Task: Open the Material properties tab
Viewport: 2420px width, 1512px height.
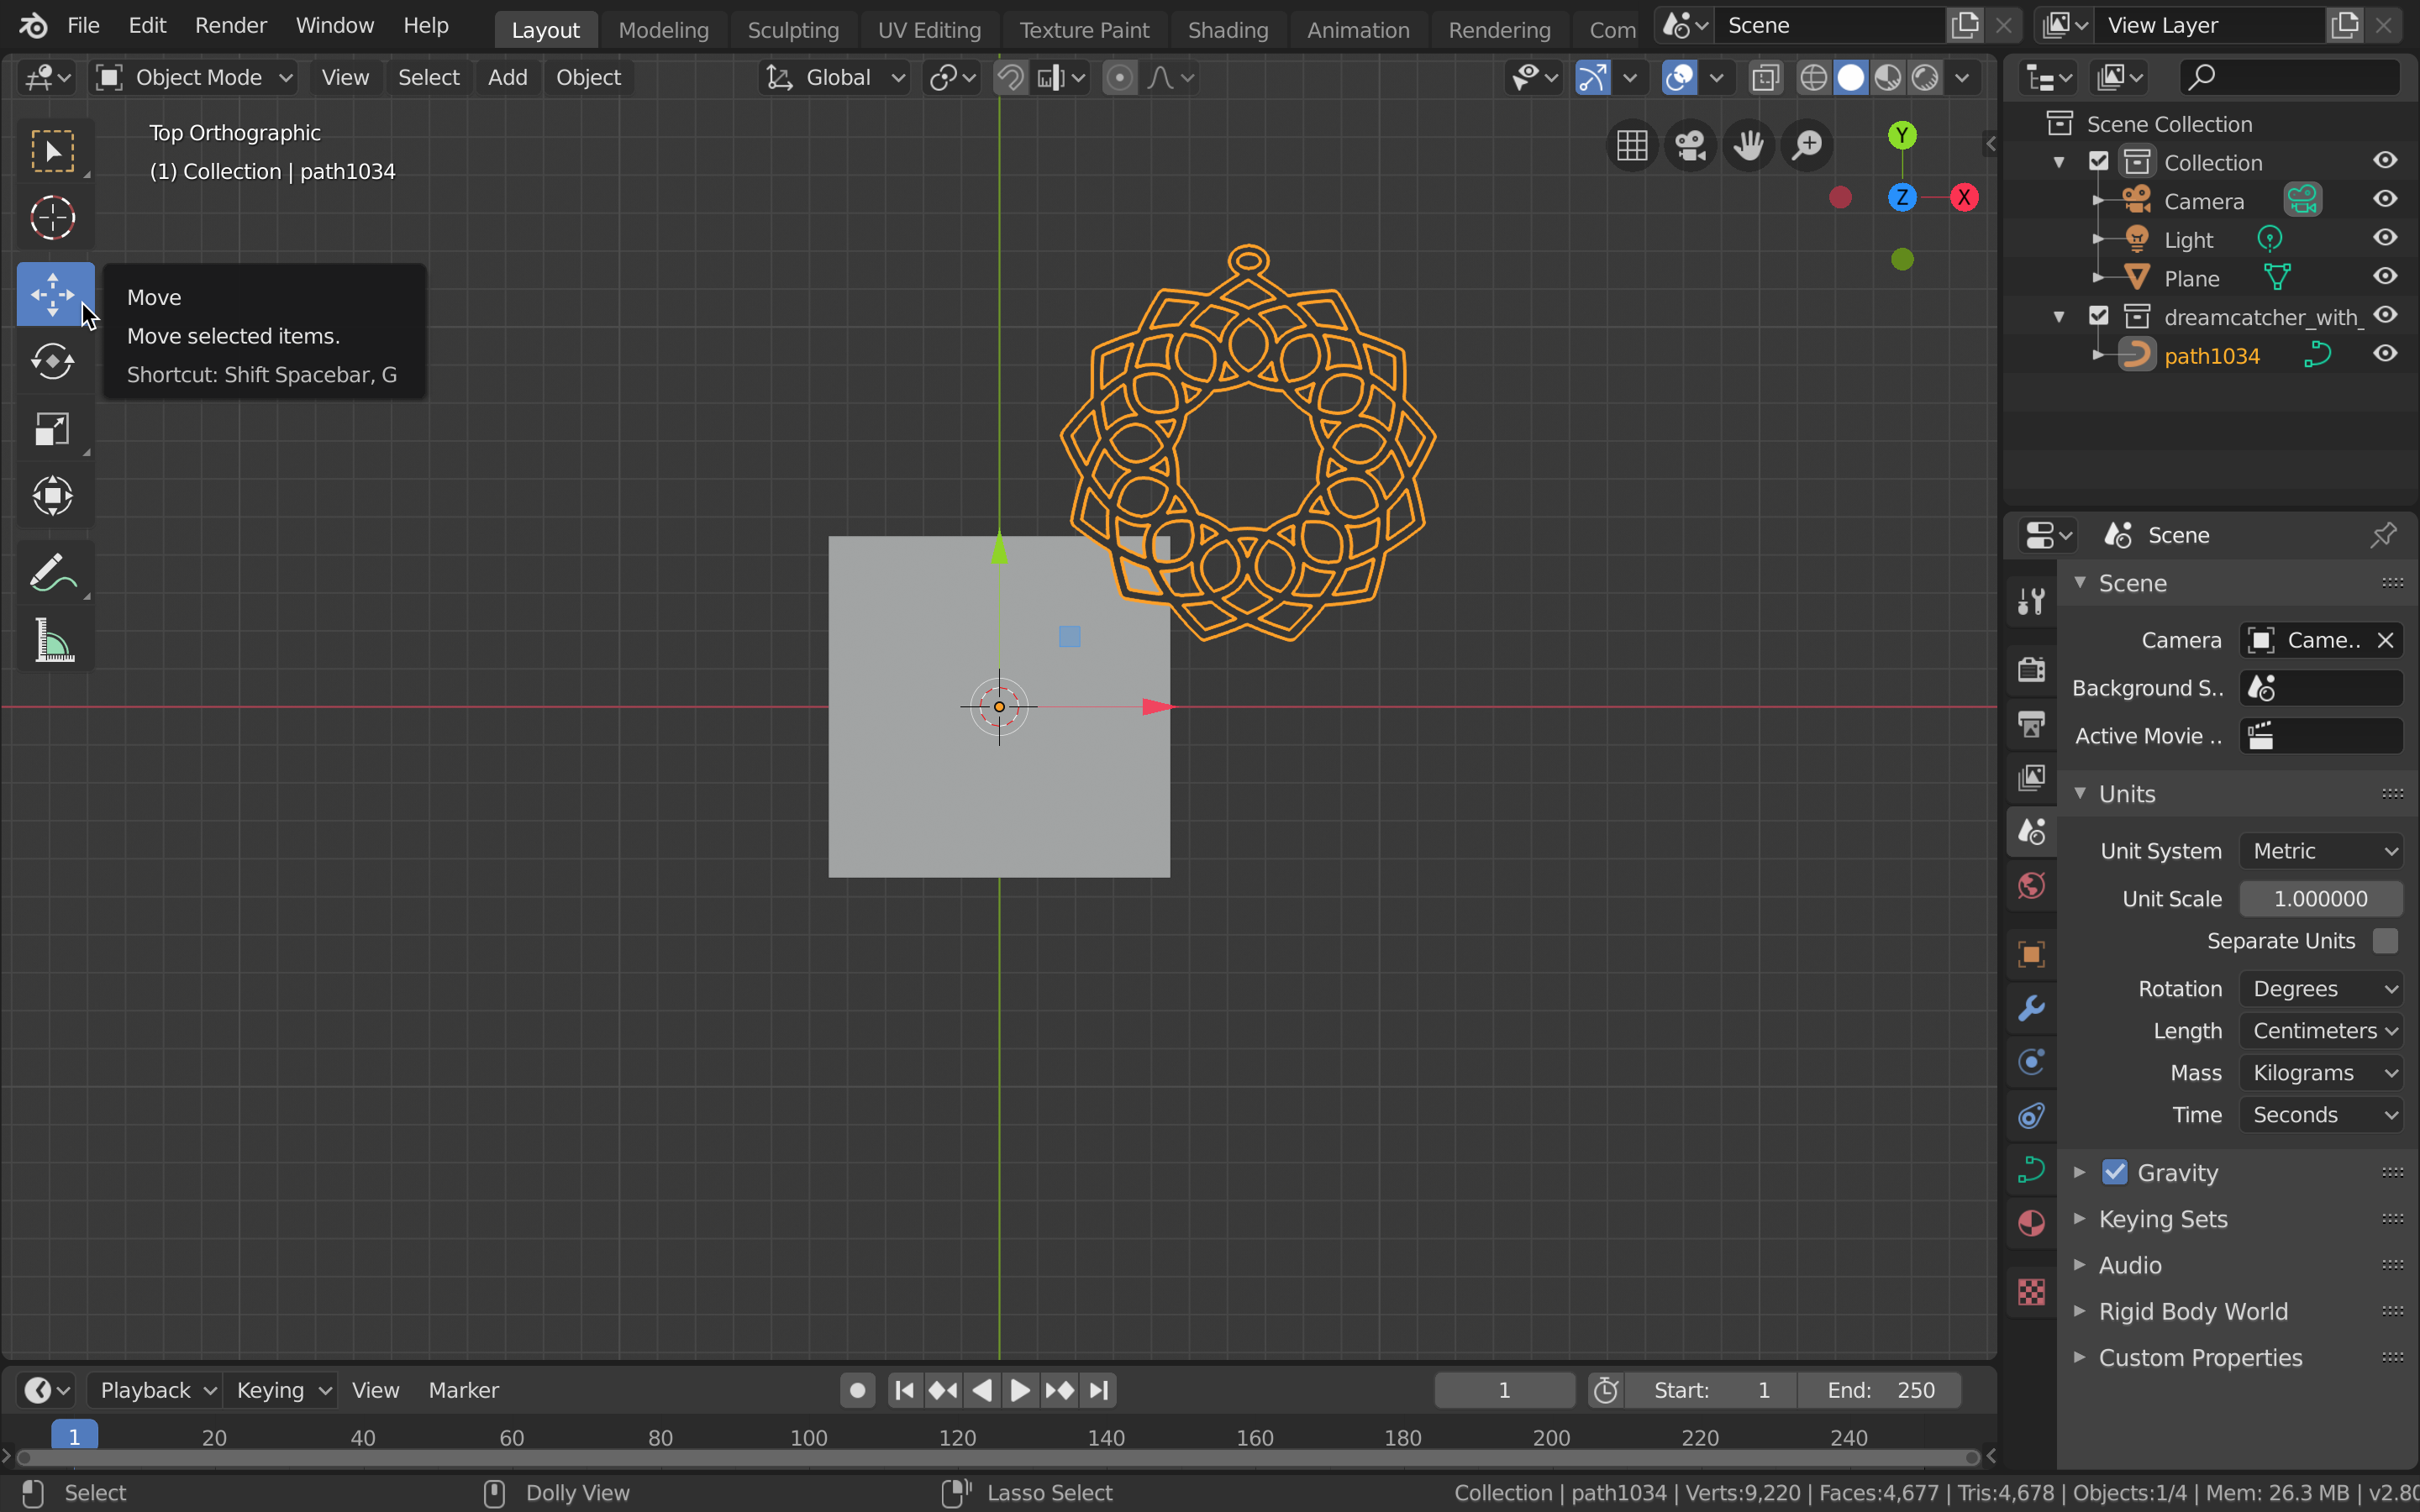Action: pos(2031,1223)
